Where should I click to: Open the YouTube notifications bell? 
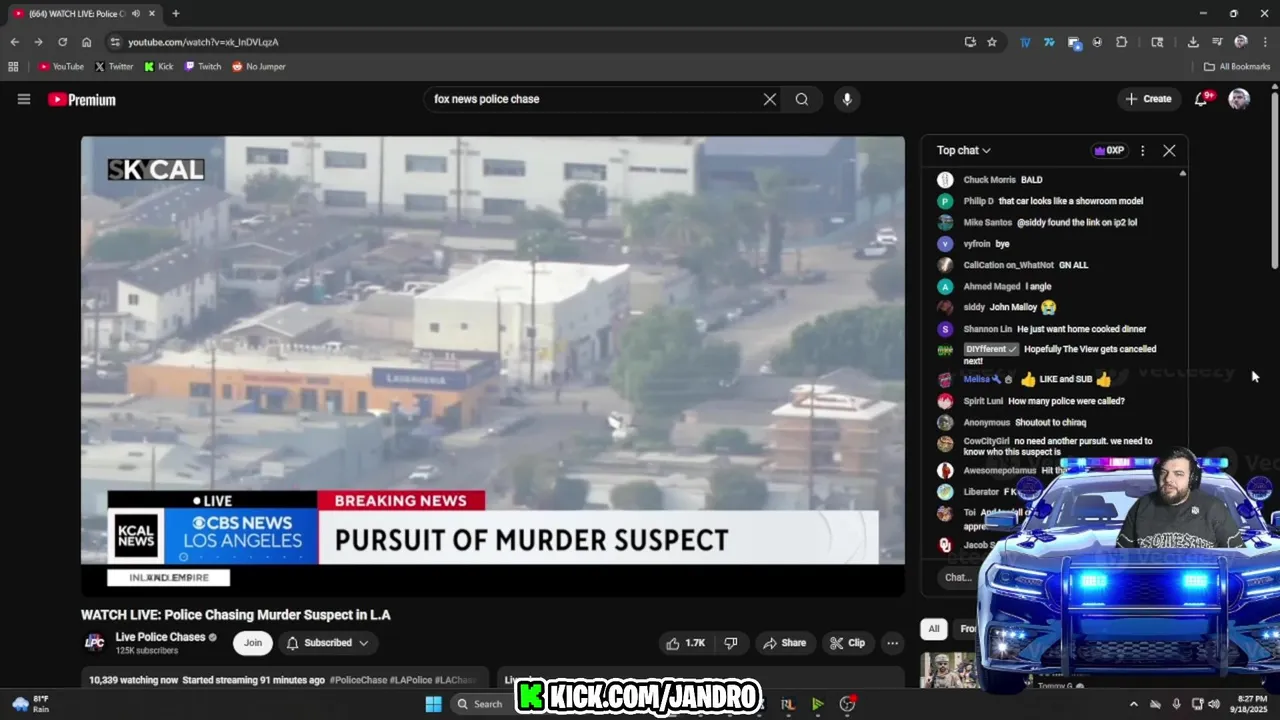click(1202, 99)
